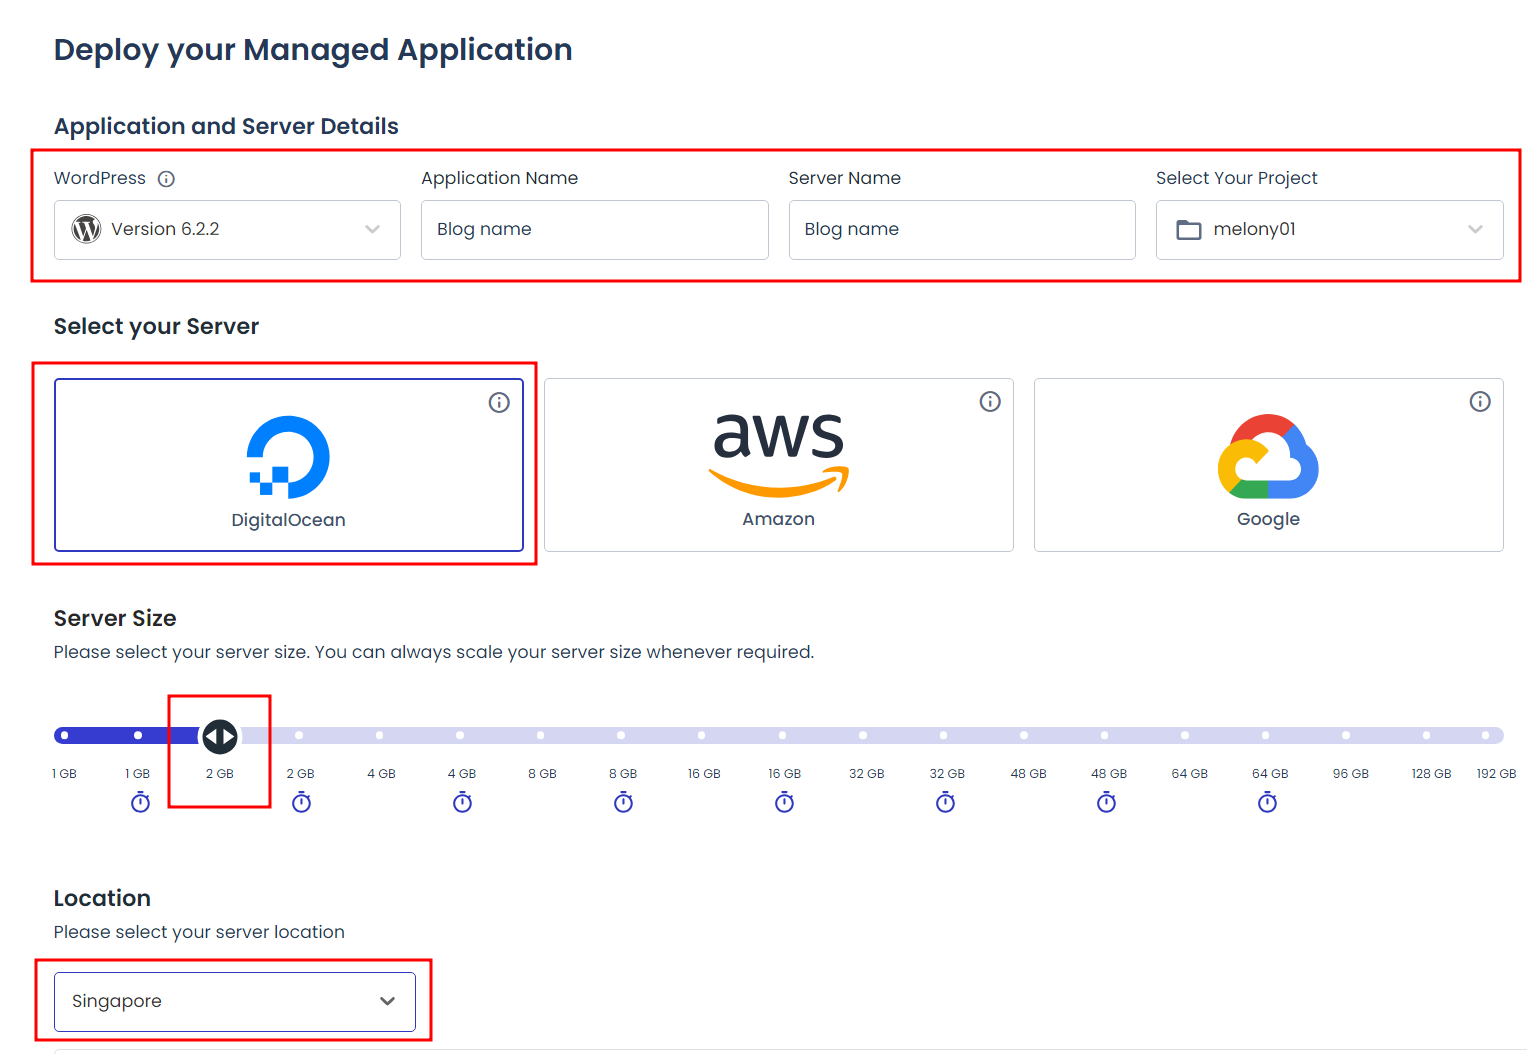Click the Select Your Project label
This screenshot has width=1527, height=1054.
[1236, 178]
